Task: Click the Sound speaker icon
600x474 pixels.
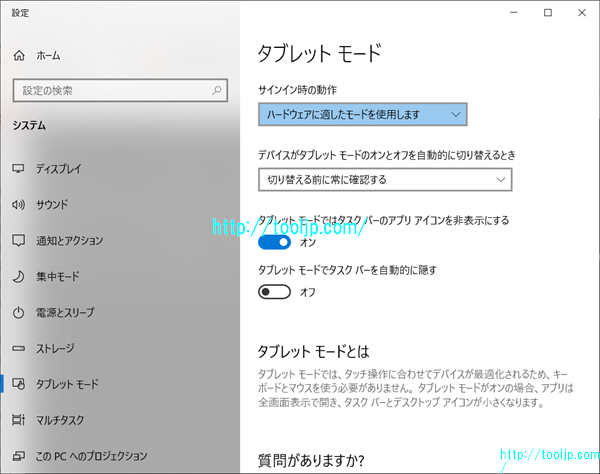Action: pyautogui.click(x=18, y=205)
